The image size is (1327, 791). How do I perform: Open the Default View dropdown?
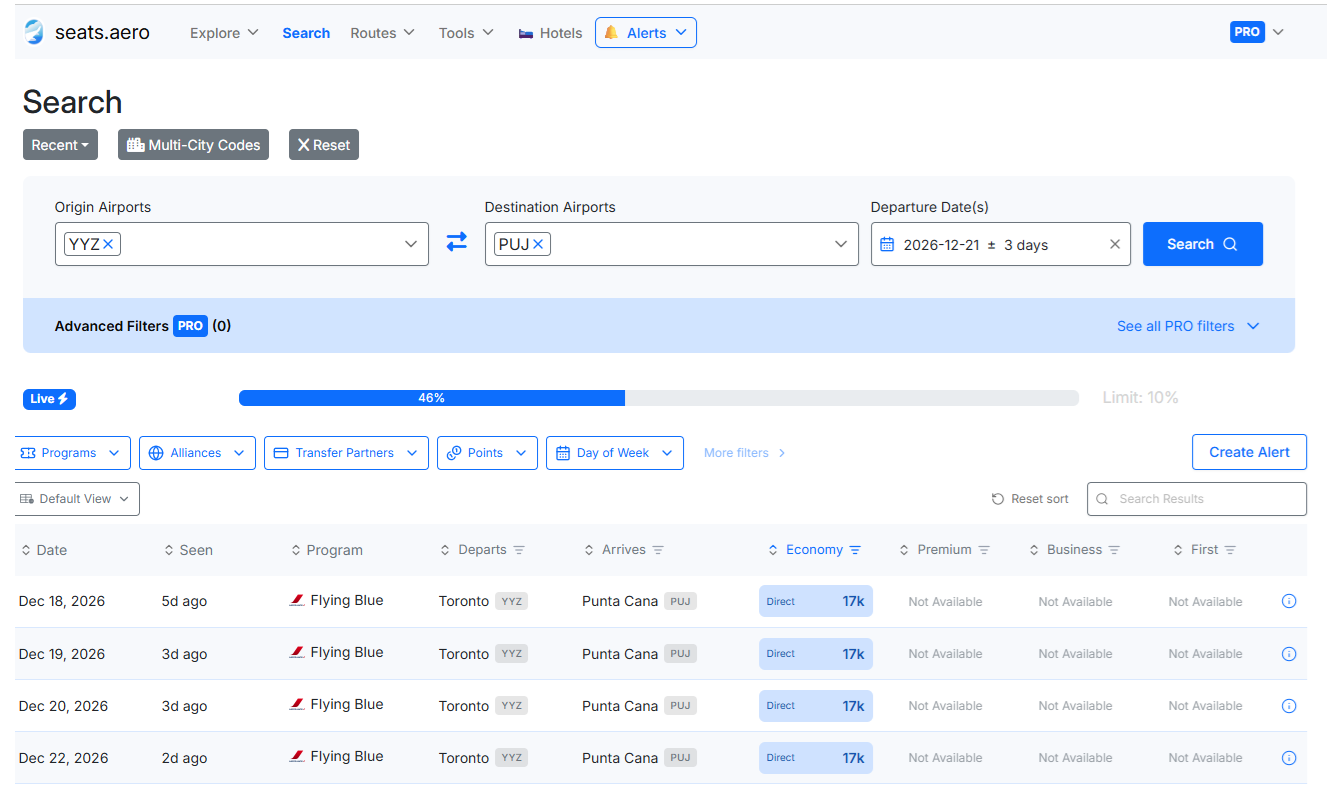point(77,499)
